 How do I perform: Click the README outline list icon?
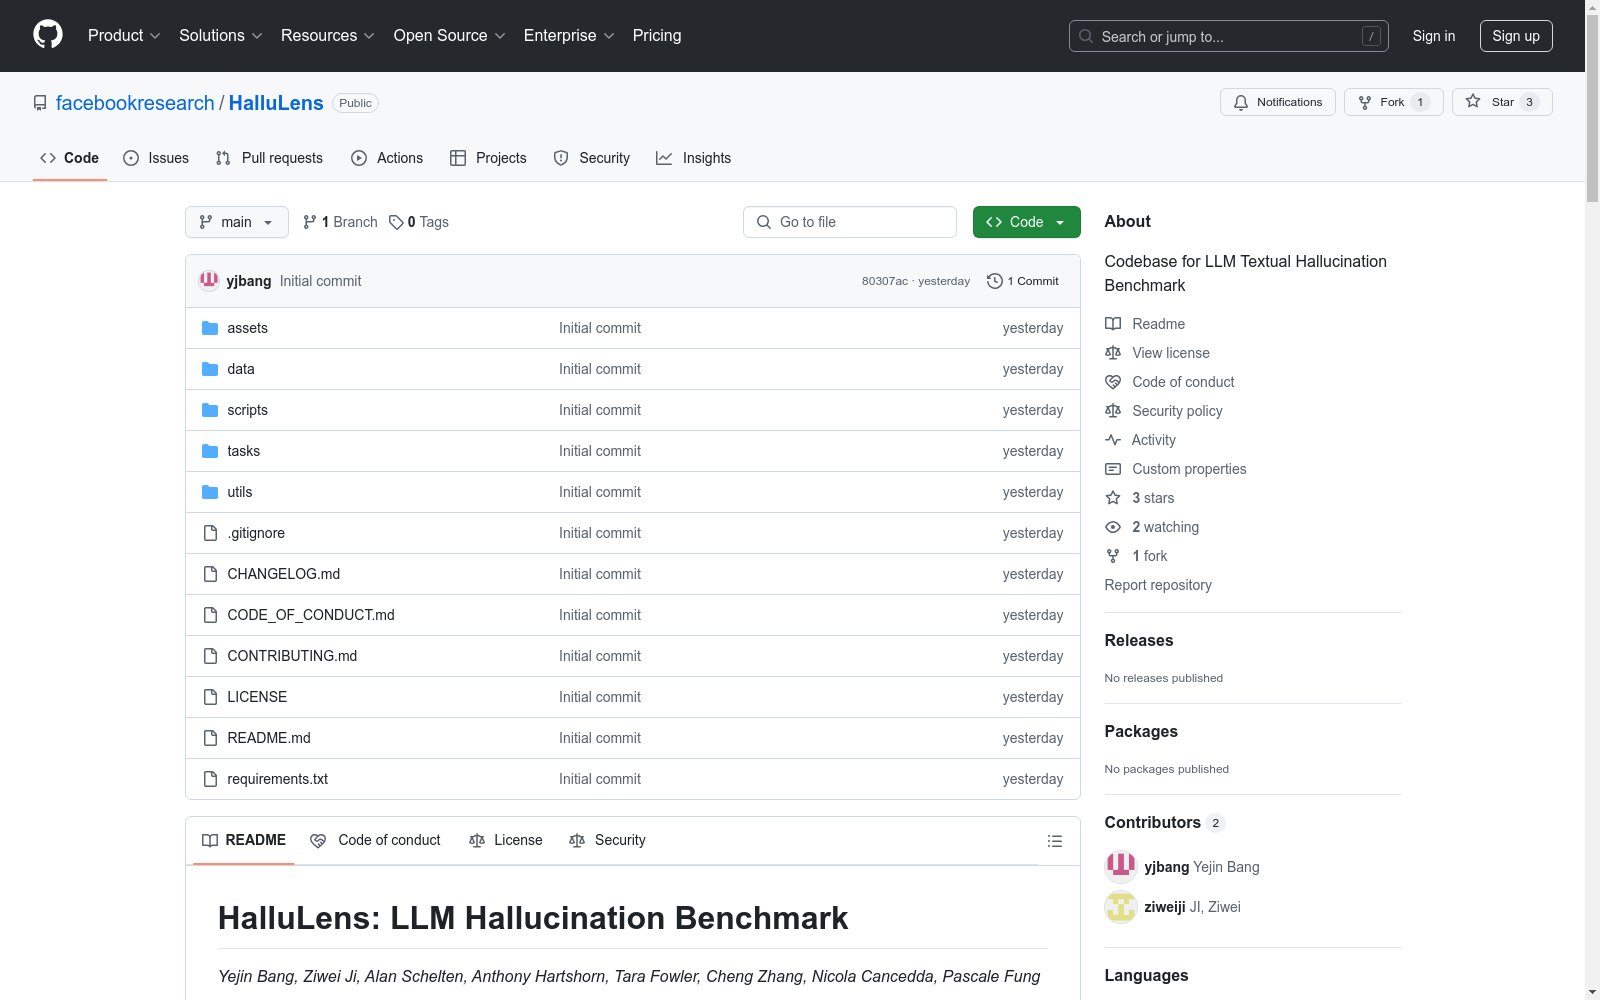pyautogui.click(x=1054, y=841)
